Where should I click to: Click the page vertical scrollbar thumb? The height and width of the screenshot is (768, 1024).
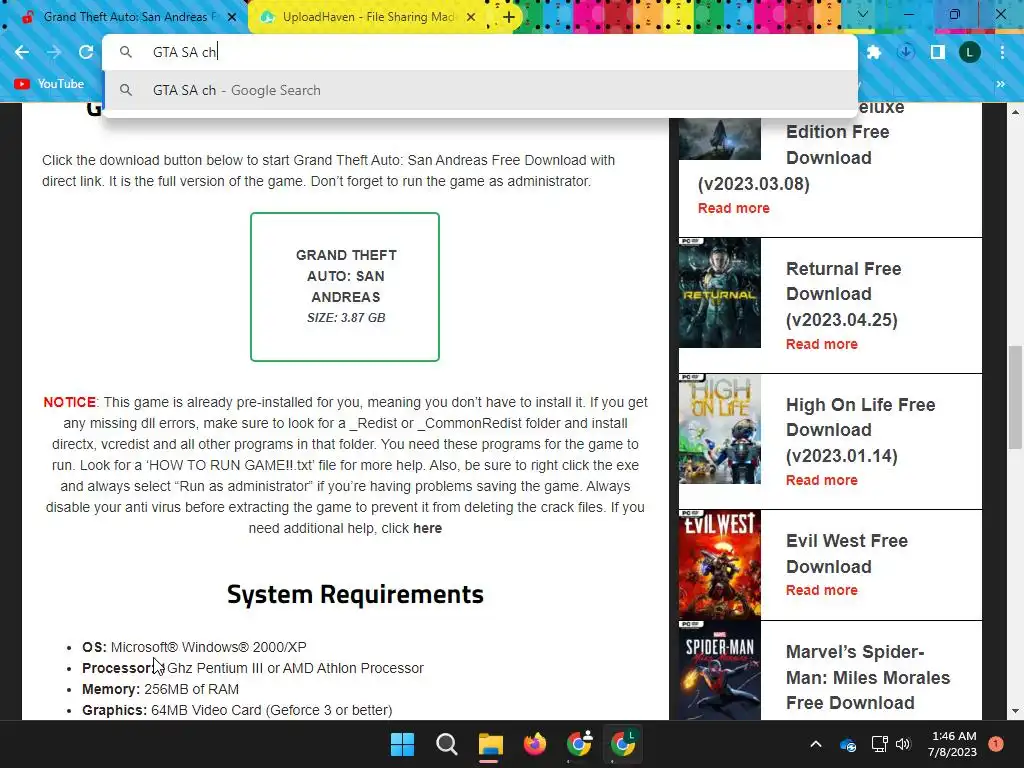click(x=1015, y=397)
